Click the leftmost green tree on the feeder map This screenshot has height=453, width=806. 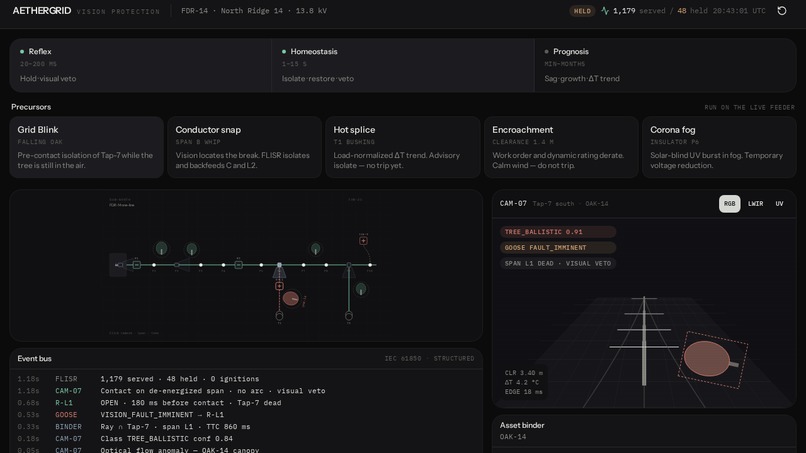point(161,248)
